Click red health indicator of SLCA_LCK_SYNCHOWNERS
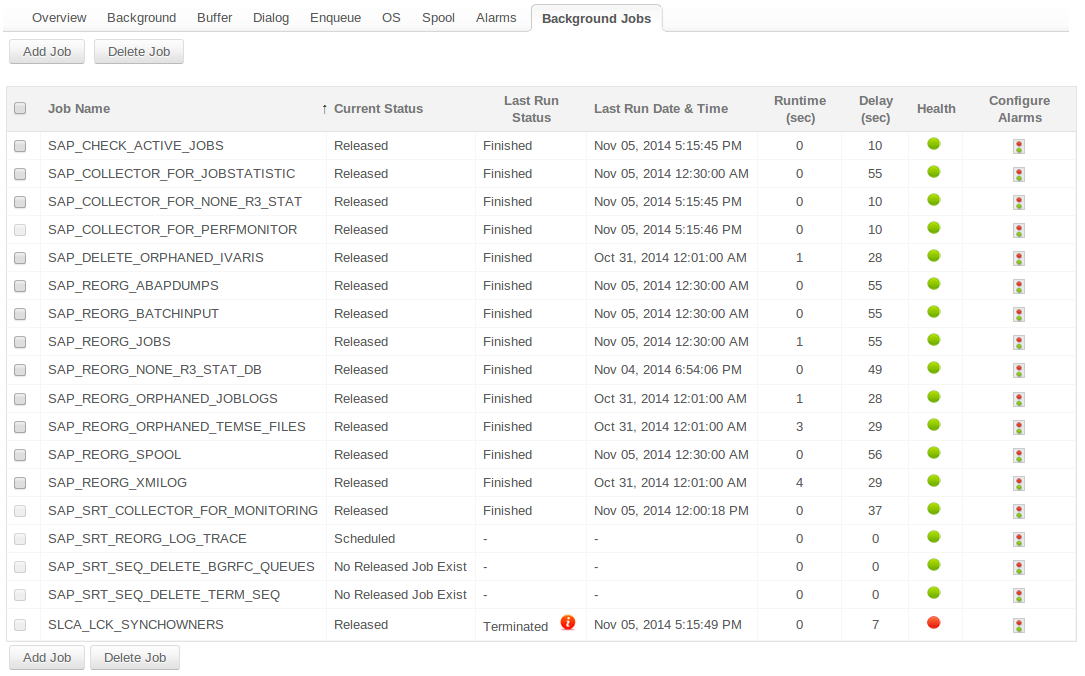The height and width of the screenshot is (676, 1085). [933, 622]
